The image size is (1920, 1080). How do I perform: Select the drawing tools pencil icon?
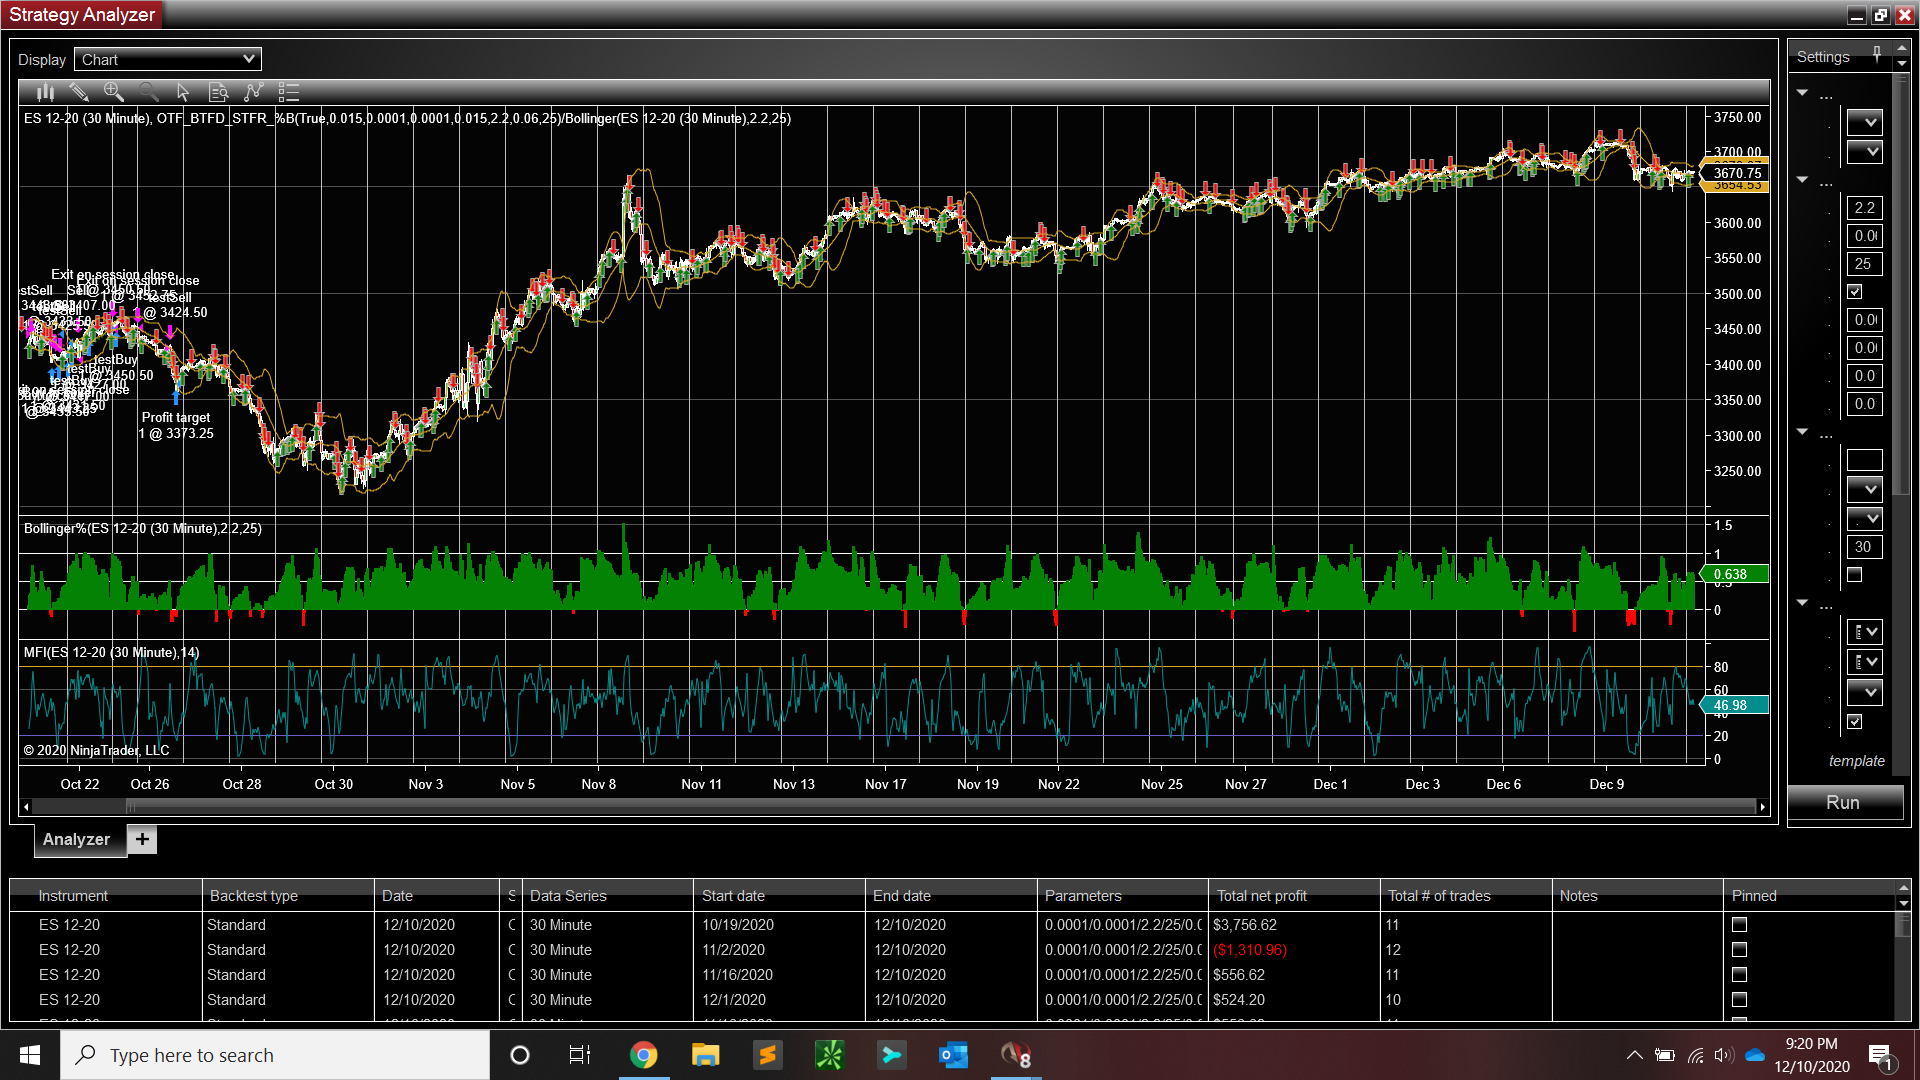click(79, 92)
